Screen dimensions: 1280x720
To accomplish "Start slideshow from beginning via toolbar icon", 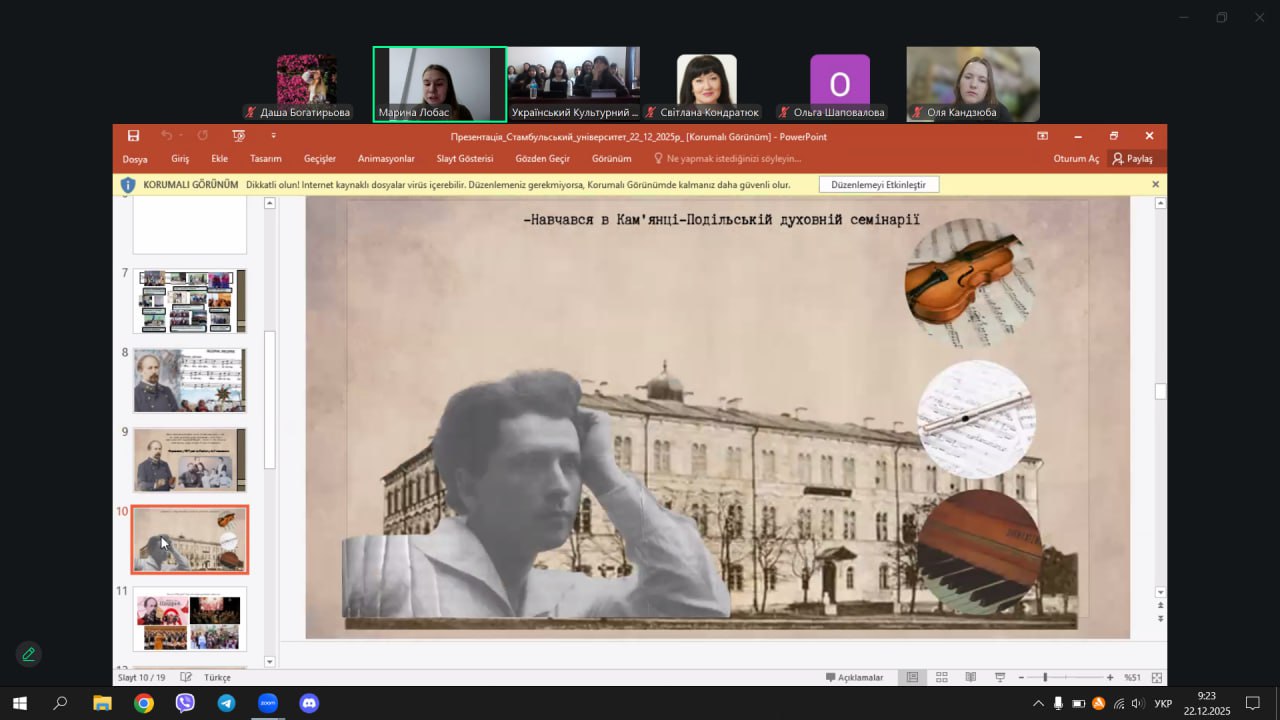I will pyautogui.click(x=238, y=136).
